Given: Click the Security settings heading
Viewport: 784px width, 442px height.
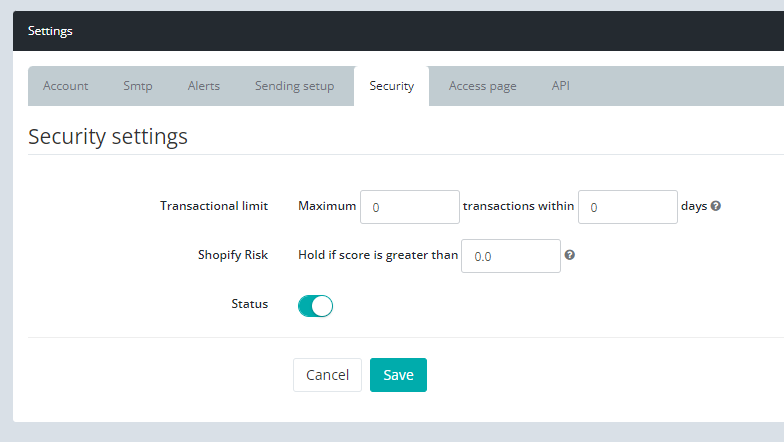Looking at the screenshot, I should coord(108,136).
